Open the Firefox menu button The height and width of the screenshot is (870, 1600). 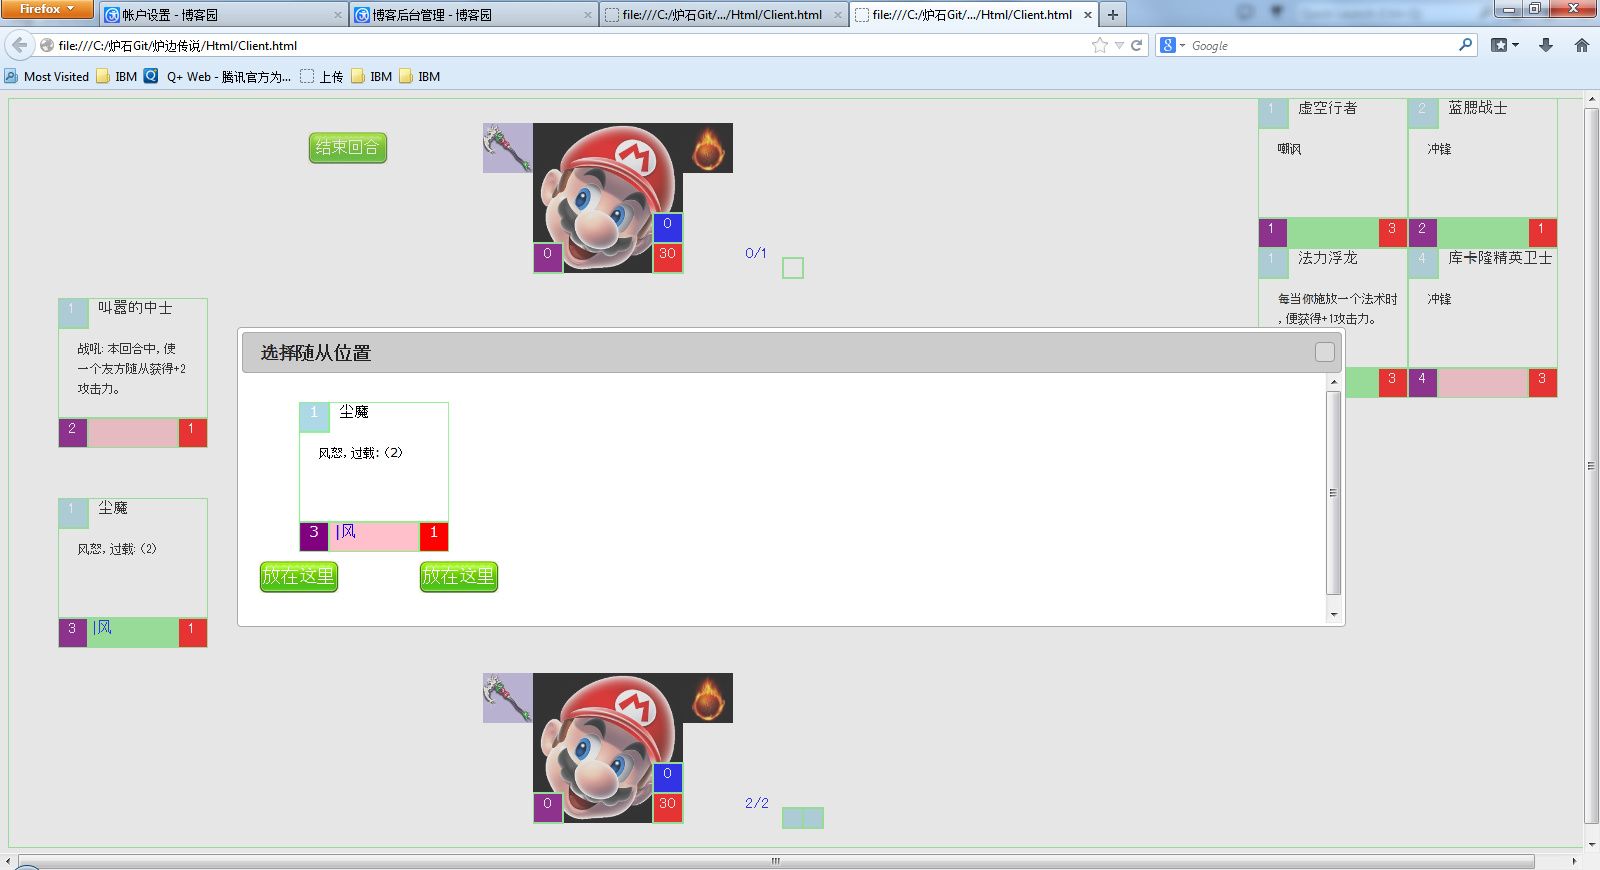[47, 9]
